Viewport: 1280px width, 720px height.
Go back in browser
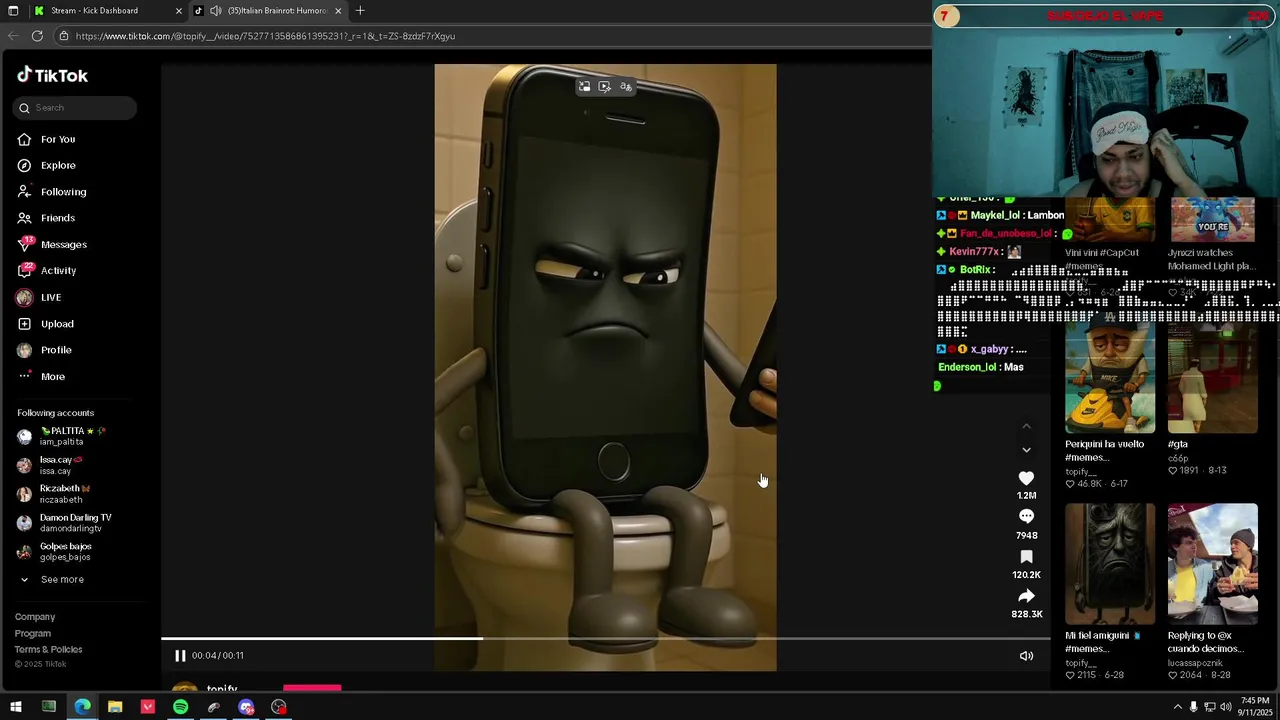point(13,36)
